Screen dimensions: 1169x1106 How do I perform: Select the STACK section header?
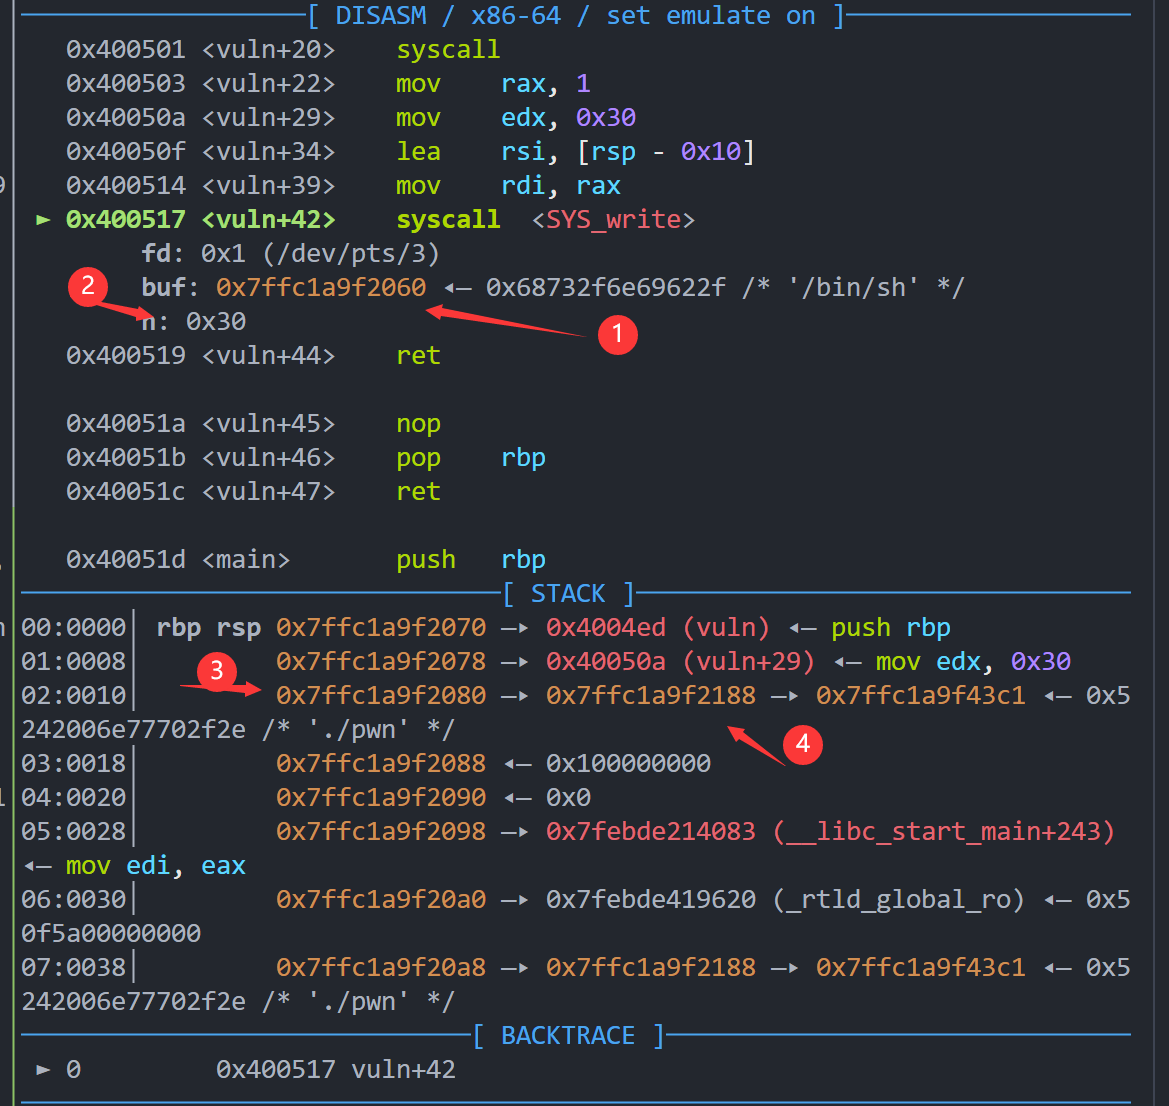[567, 593]
